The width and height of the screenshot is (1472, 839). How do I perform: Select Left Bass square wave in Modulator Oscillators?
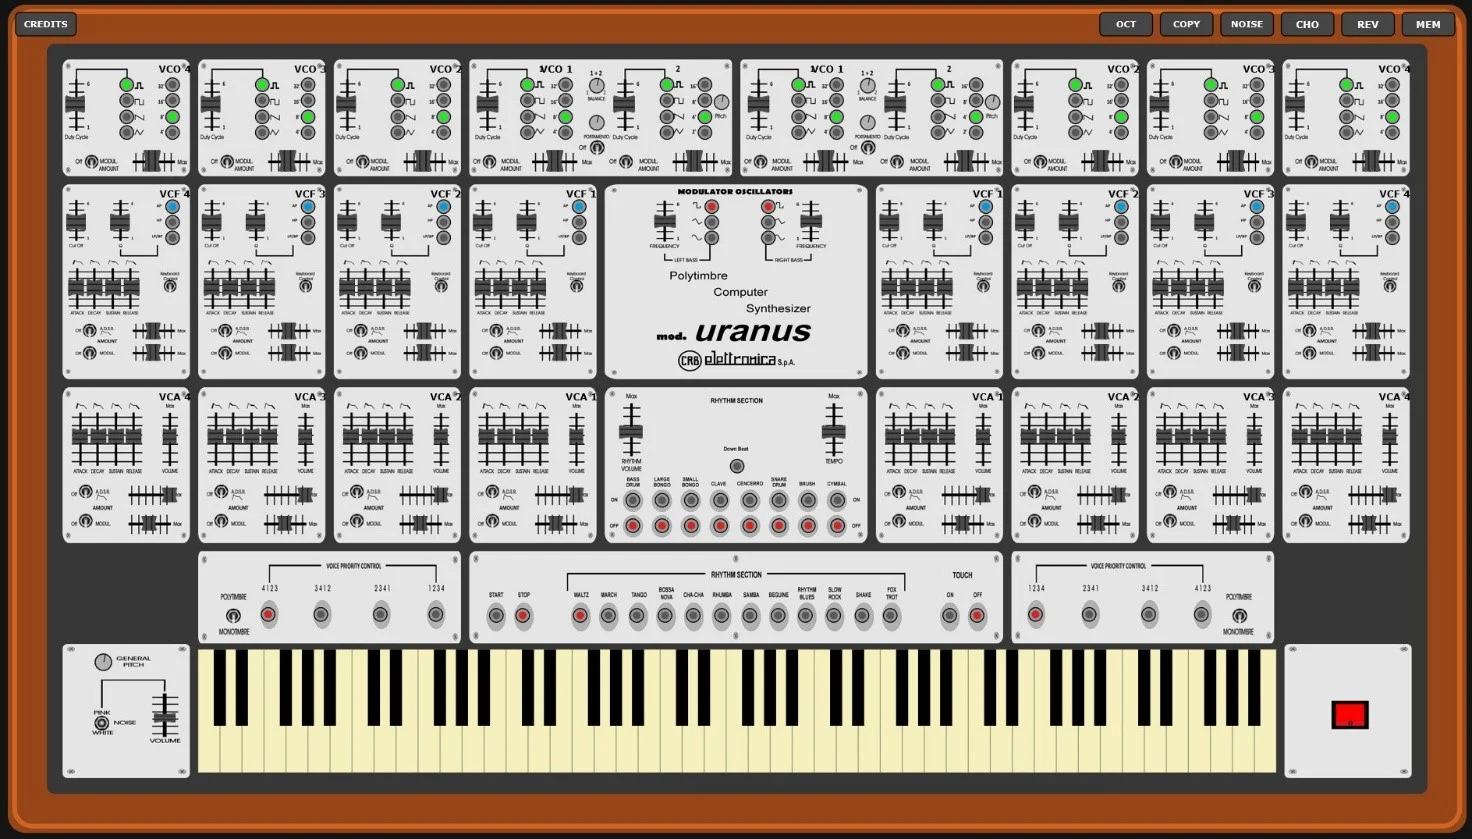coord(711,207)
